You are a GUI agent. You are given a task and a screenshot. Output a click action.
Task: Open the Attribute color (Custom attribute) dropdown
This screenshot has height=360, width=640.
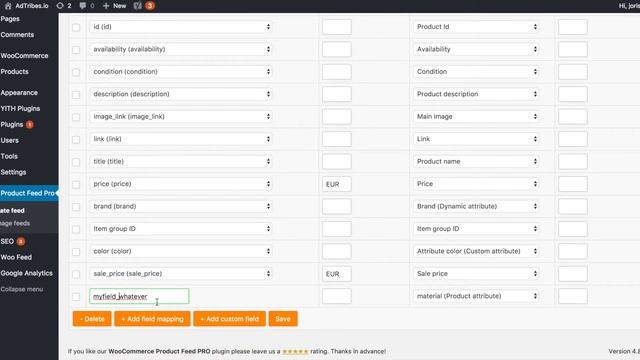click(476, 251)
